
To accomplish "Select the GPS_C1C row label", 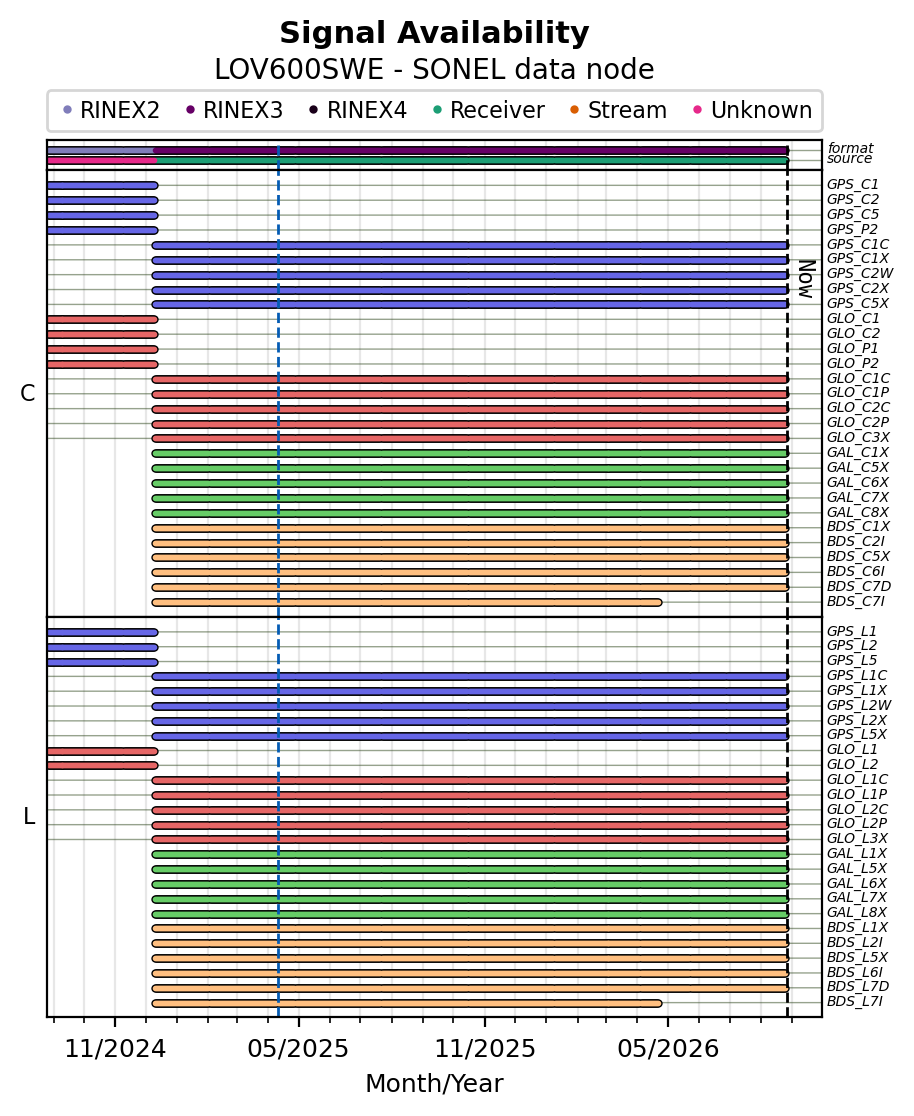I will click(x=858, y=244).
